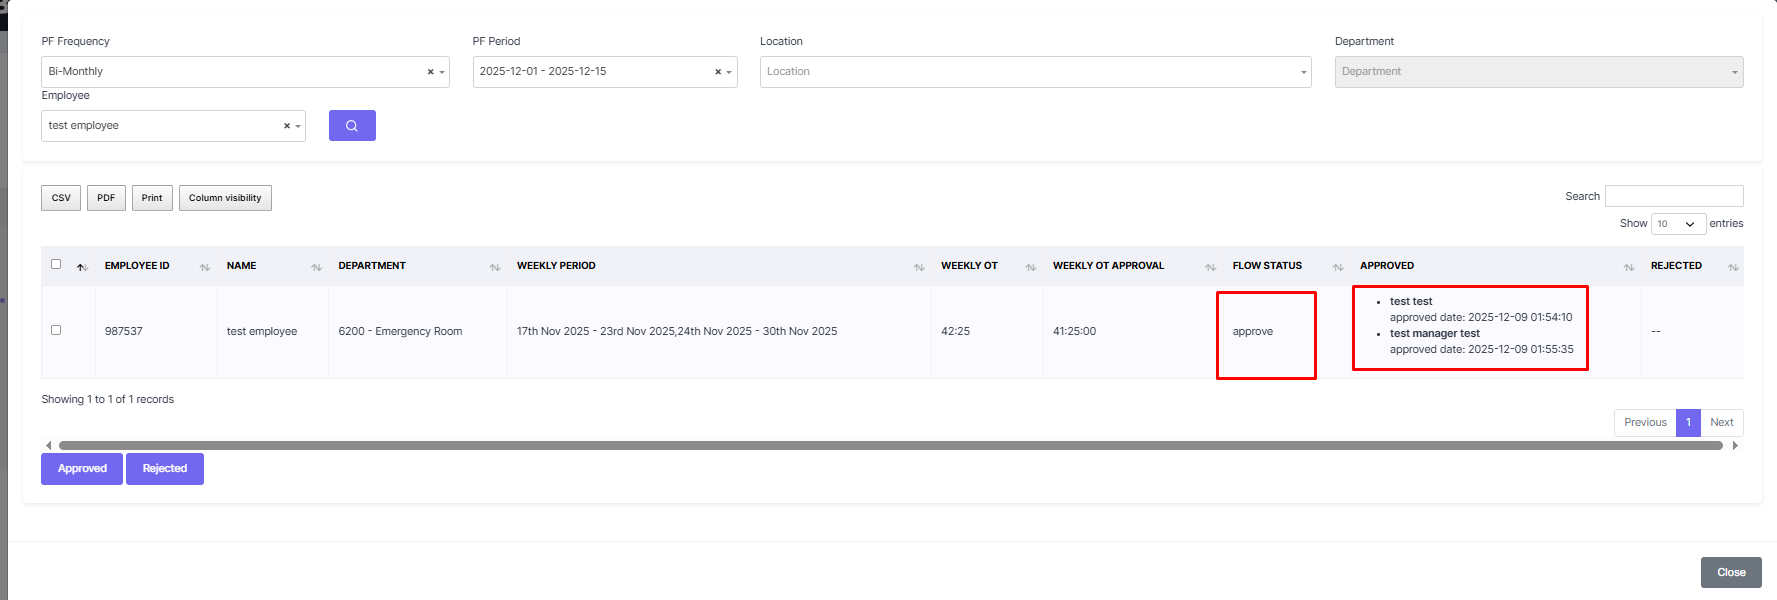Sort table by Flow Status column
1777x600 pixels.
(x=1267, y=266)
